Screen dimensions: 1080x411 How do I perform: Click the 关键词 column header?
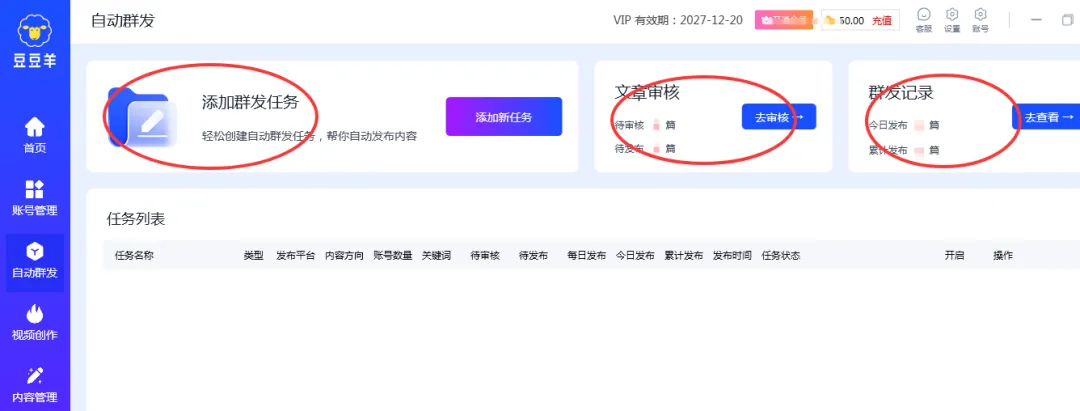click(x=436, y=255)
